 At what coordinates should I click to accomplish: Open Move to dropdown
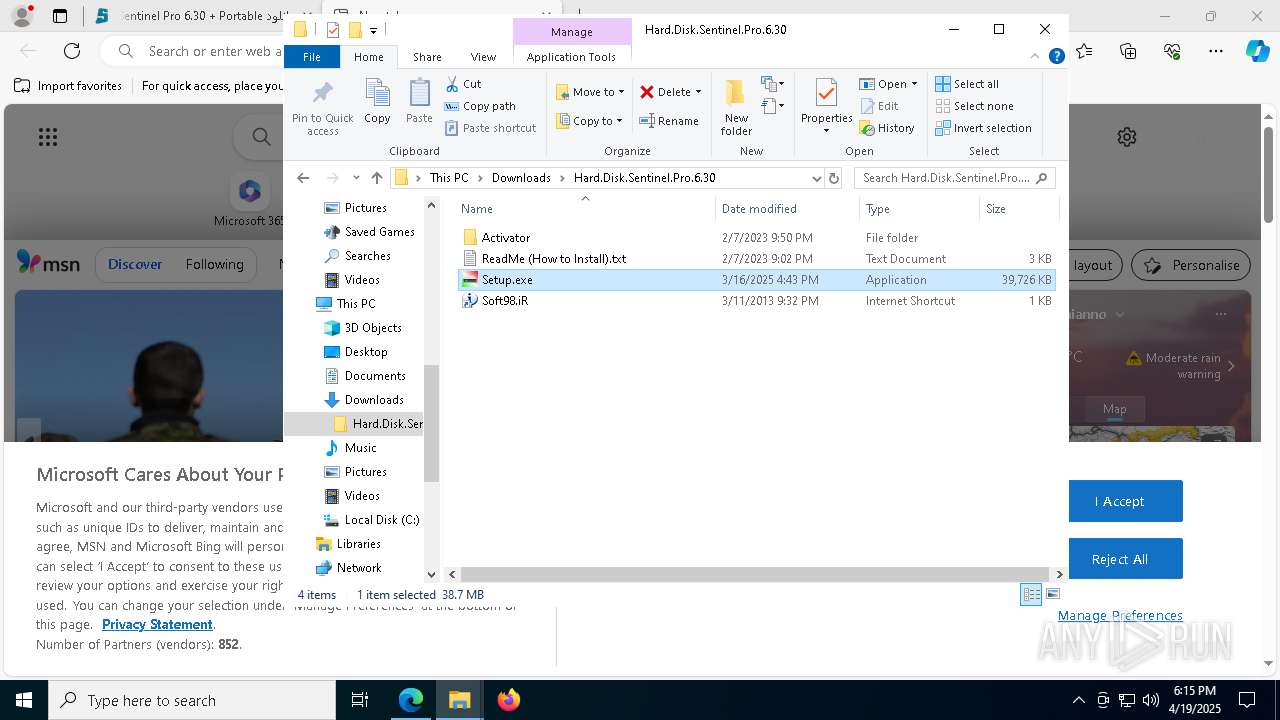pyautogui.click(x=590, y=92)
